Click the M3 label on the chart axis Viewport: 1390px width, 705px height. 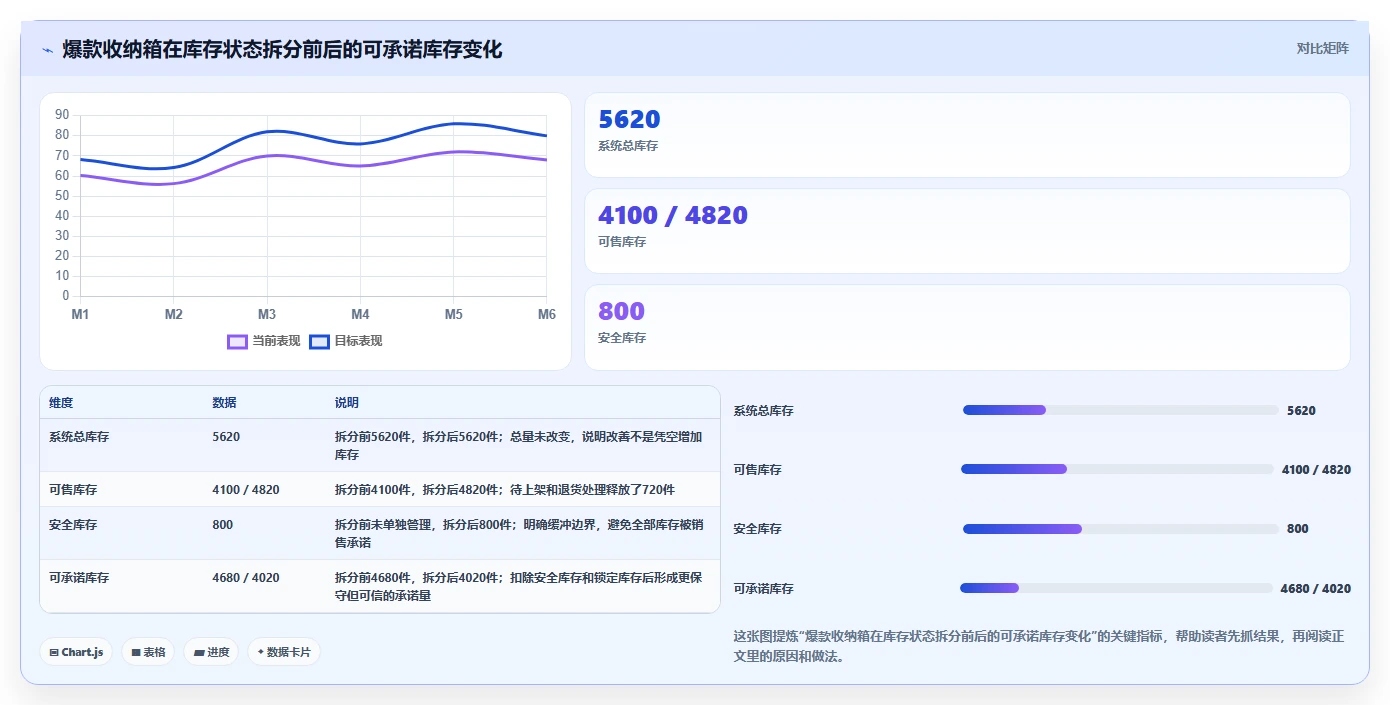(x=267, y=315)
